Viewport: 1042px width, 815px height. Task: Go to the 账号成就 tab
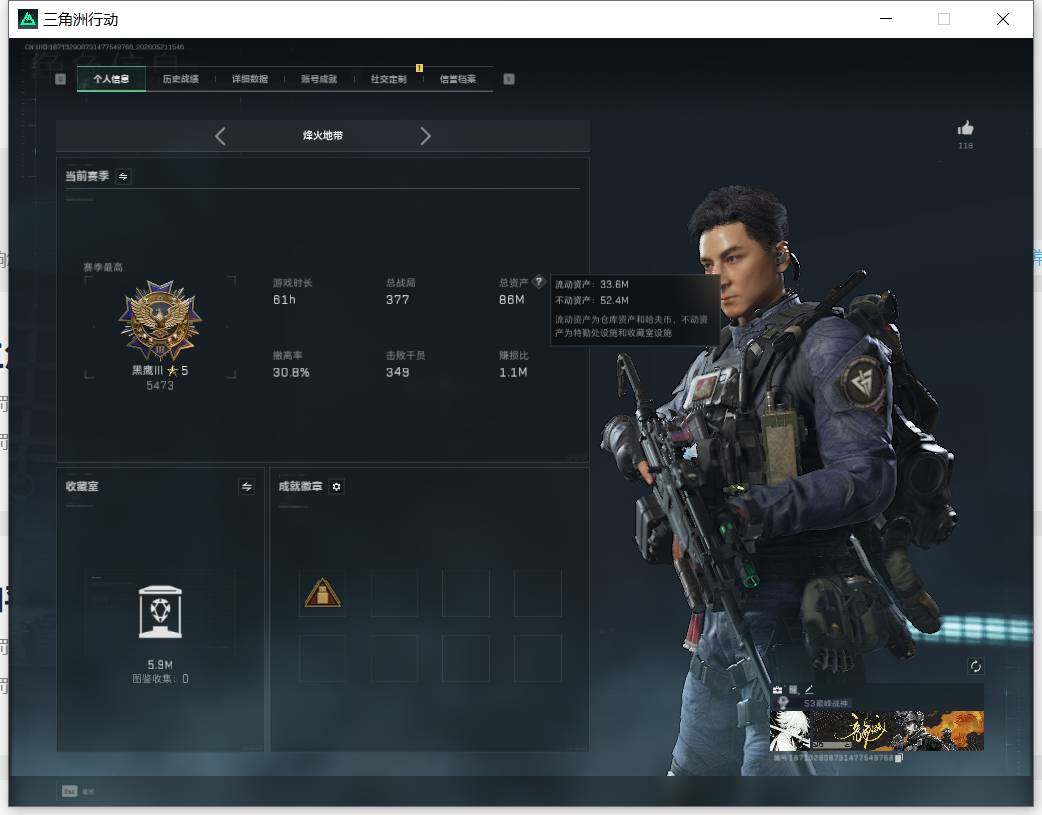coord(319,79)
